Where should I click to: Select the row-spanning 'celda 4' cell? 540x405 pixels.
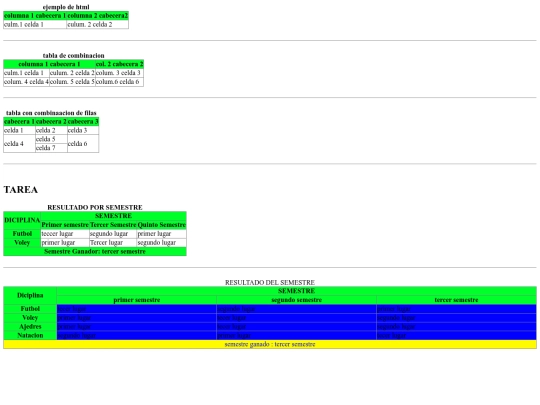pos(19,144)
